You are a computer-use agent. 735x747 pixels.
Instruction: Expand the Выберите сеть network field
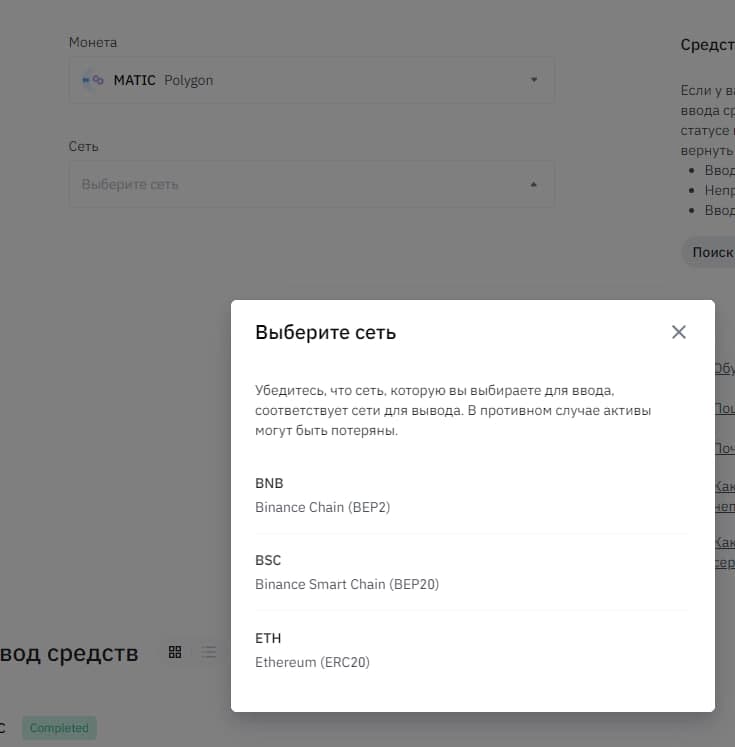click(x=312, y=184)
